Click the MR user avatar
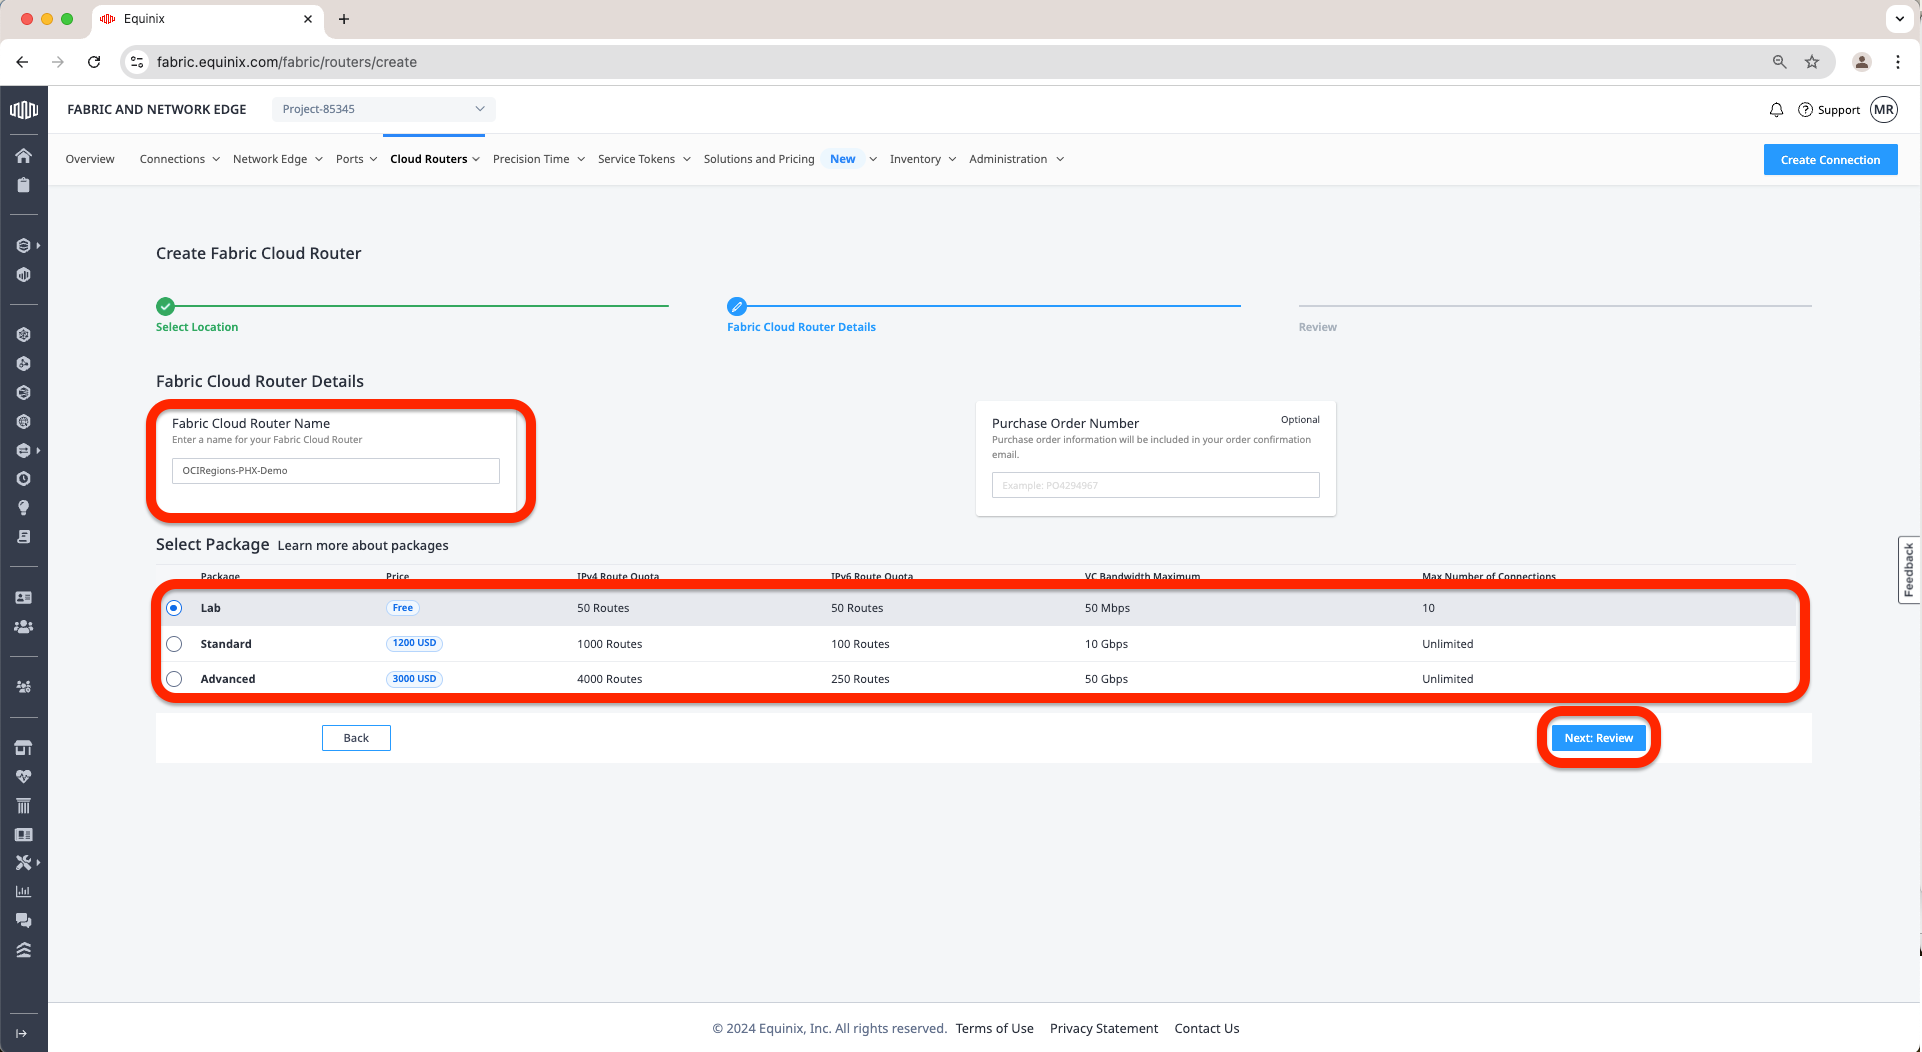Screen dimensions: 1922x1052 point(1884,110)
